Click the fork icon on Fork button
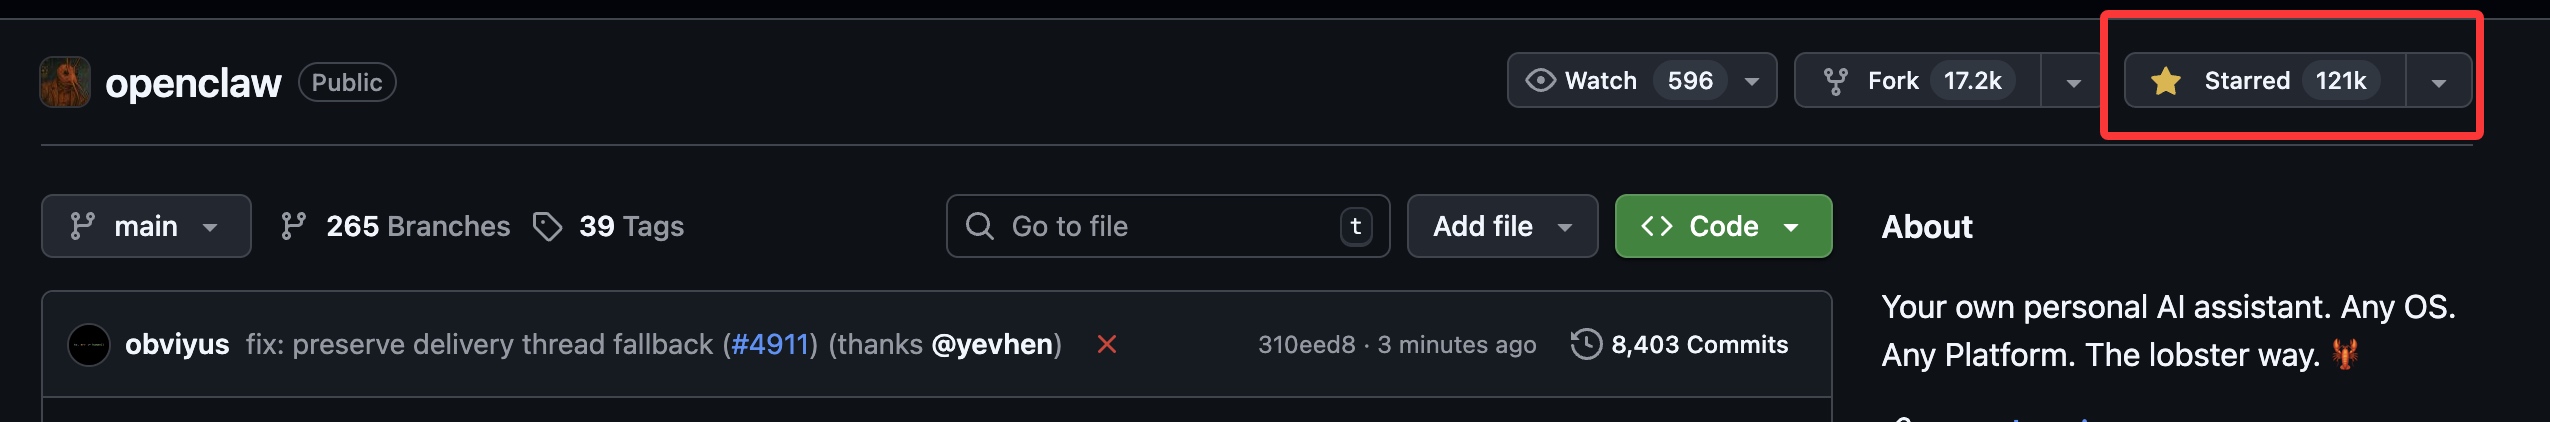This screenshot has width=2550, height=422. coord(1835,81)
